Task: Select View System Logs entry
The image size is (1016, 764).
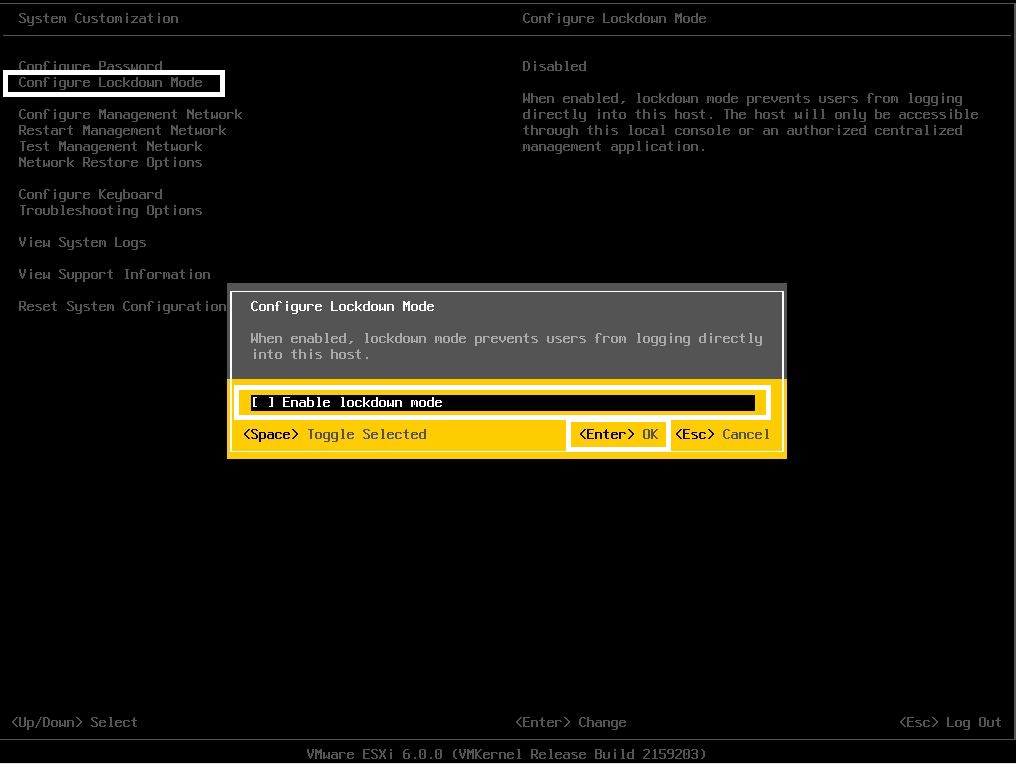Action: coord(82,243)
